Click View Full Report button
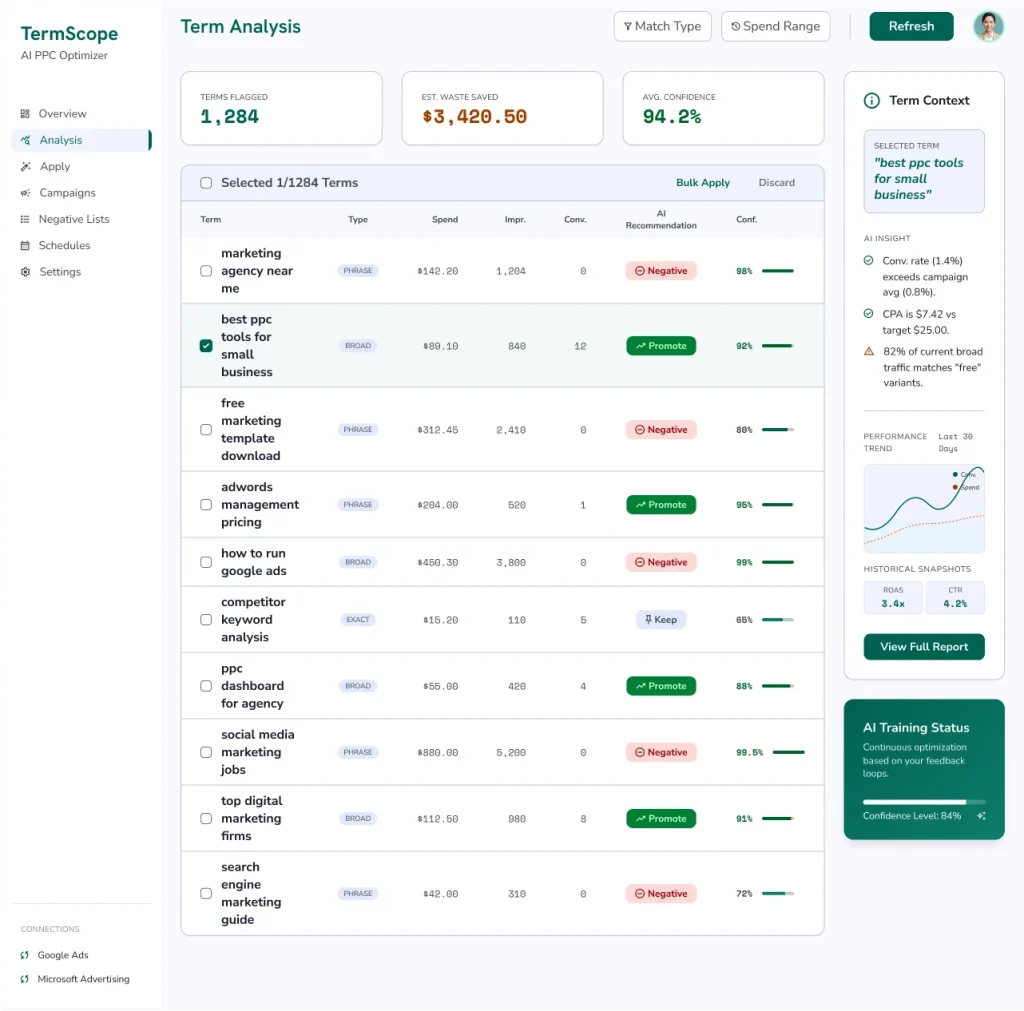The width and height of the screenshot is (1024, 1011). click(923, 647)
